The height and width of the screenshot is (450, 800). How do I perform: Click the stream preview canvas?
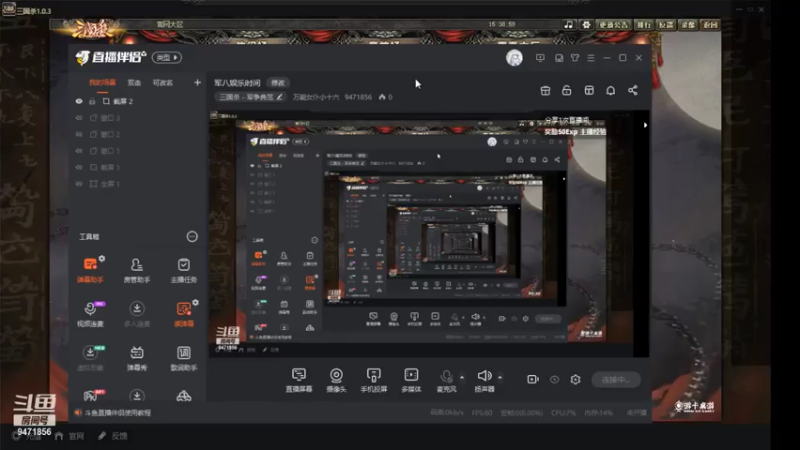[429, 234]
